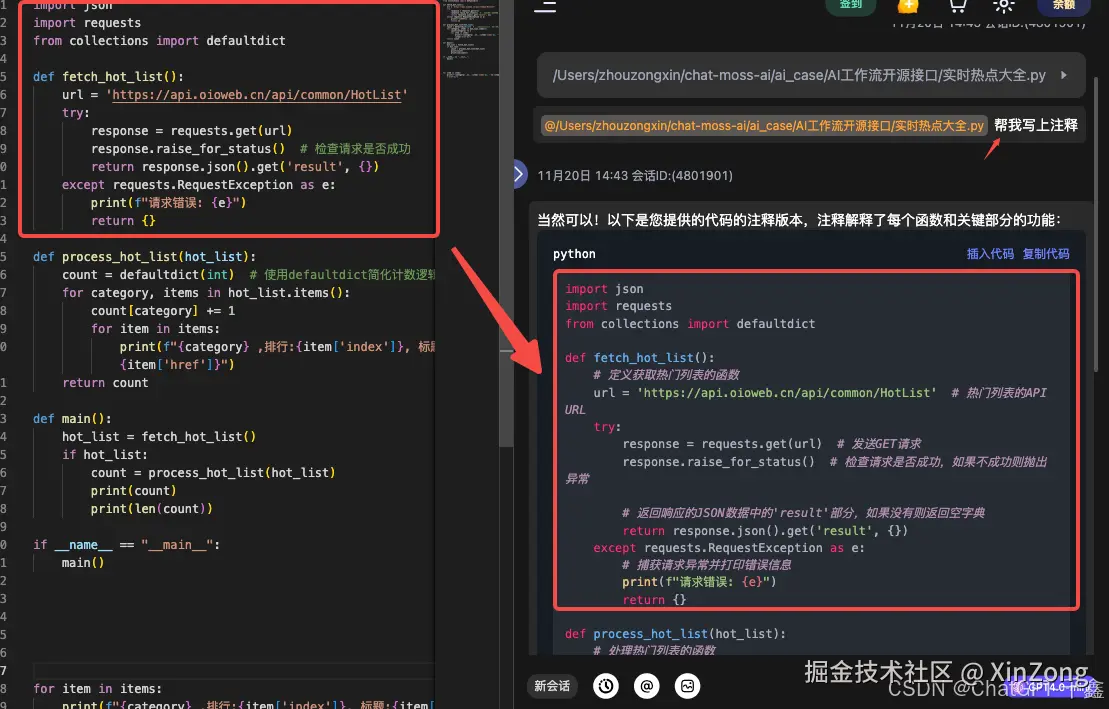1109x709 pixels.
Task: Click the 余额 balance button
Action: click(x=1063, y=7)
